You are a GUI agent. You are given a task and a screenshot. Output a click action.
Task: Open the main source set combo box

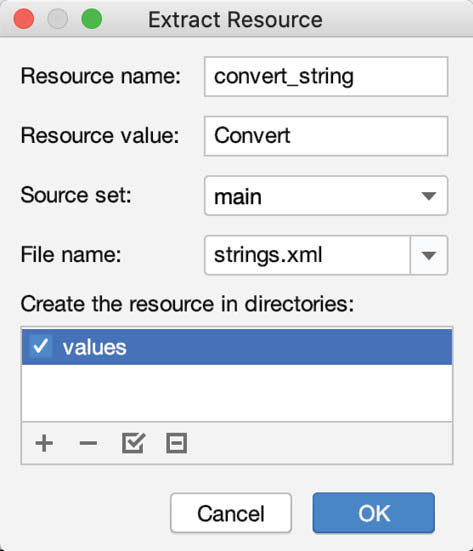(x=326, y=196)
